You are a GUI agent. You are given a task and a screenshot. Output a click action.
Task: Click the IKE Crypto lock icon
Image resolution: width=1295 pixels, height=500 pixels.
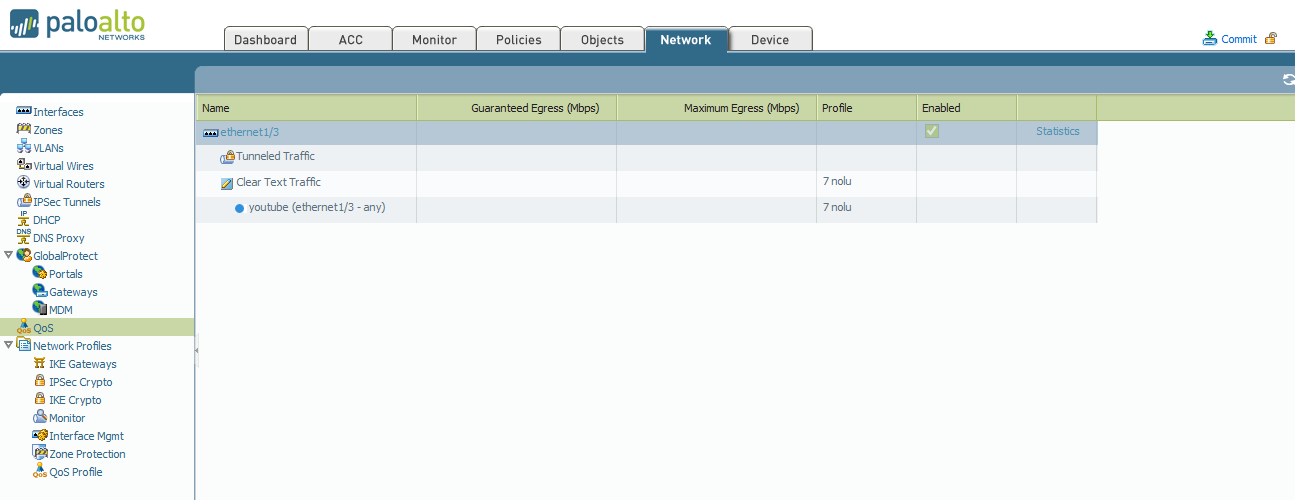(40, 400)
